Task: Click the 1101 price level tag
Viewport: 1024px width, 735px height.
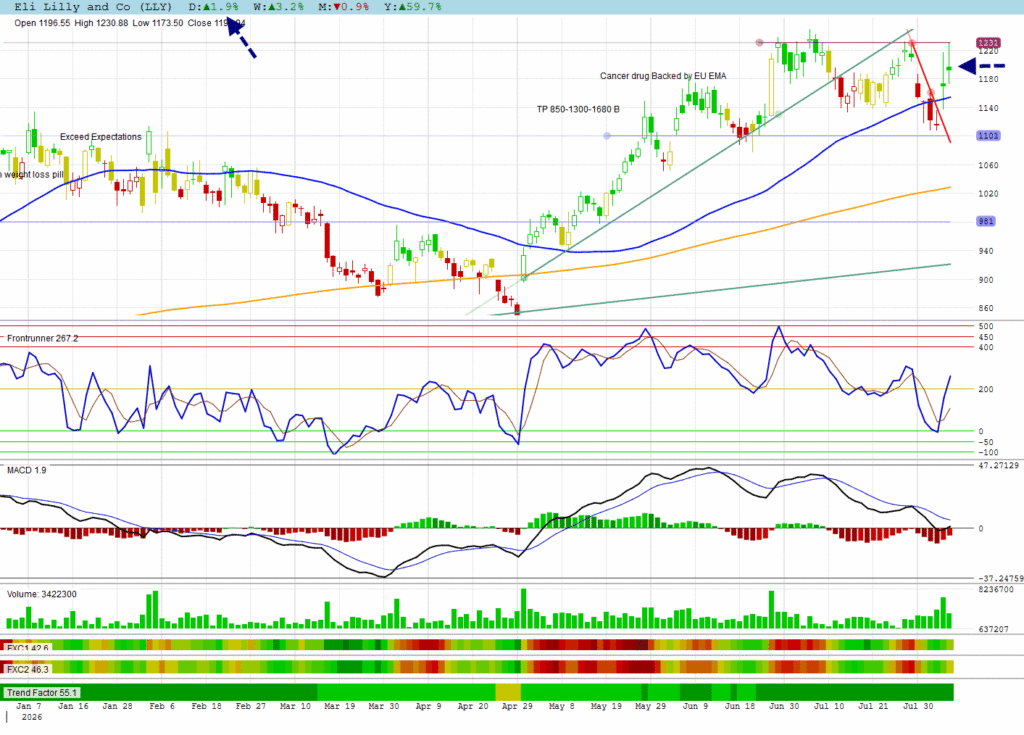Action: pos(988,135)
